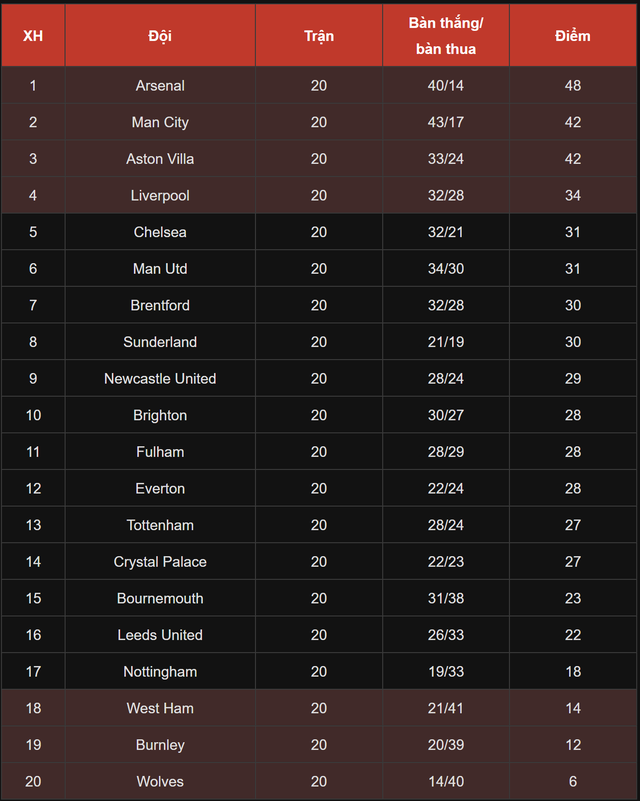Click the Trận column header
The height and width of the screenshot is (801, 640).
point(319,36)
